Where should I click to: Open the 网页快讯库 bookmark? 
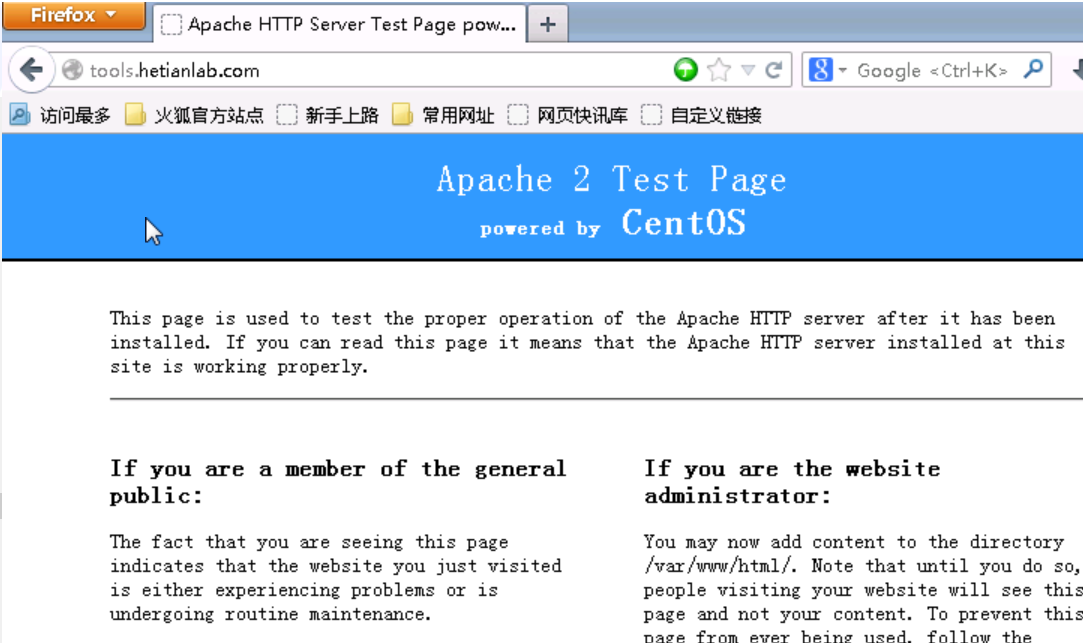click(568, 115)
